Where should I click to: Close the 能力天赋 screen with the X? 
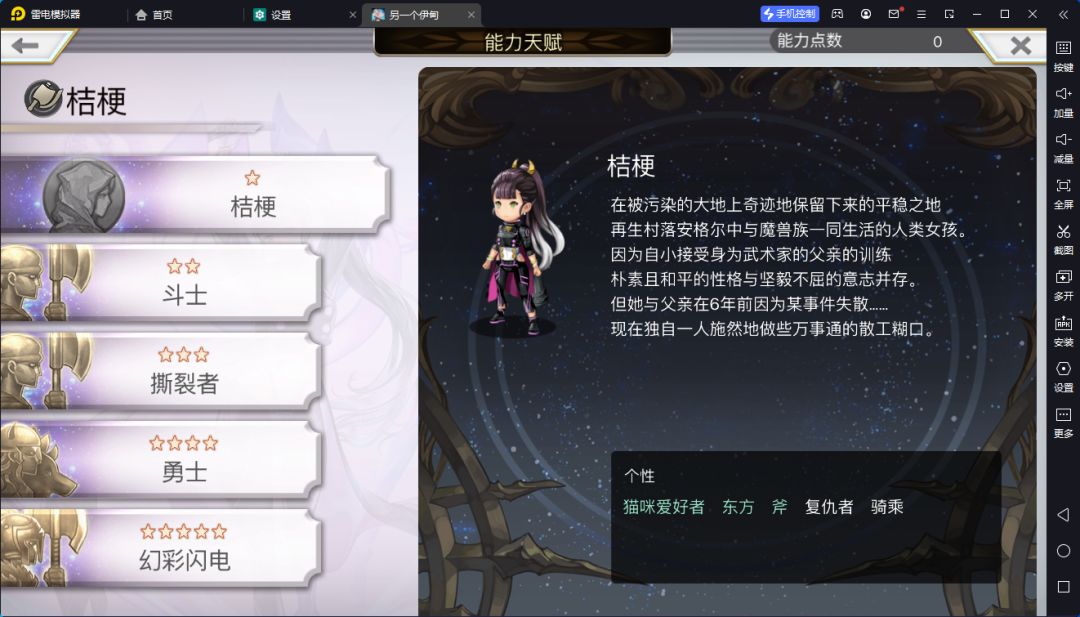(1020, 45)
